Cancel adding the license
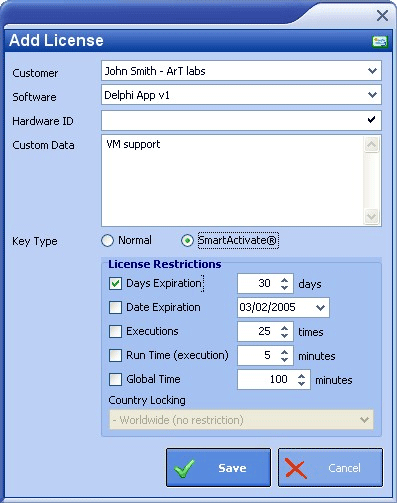Viewport: 397px width, 503px height. 330,467
